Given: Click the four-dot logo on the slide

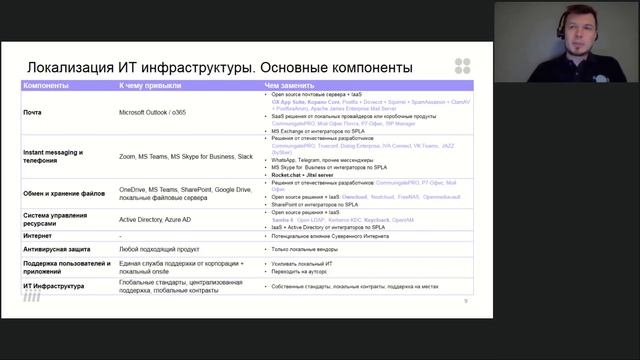Looking at the screenshot, I should pyautogui.click(x=462, y=66).
